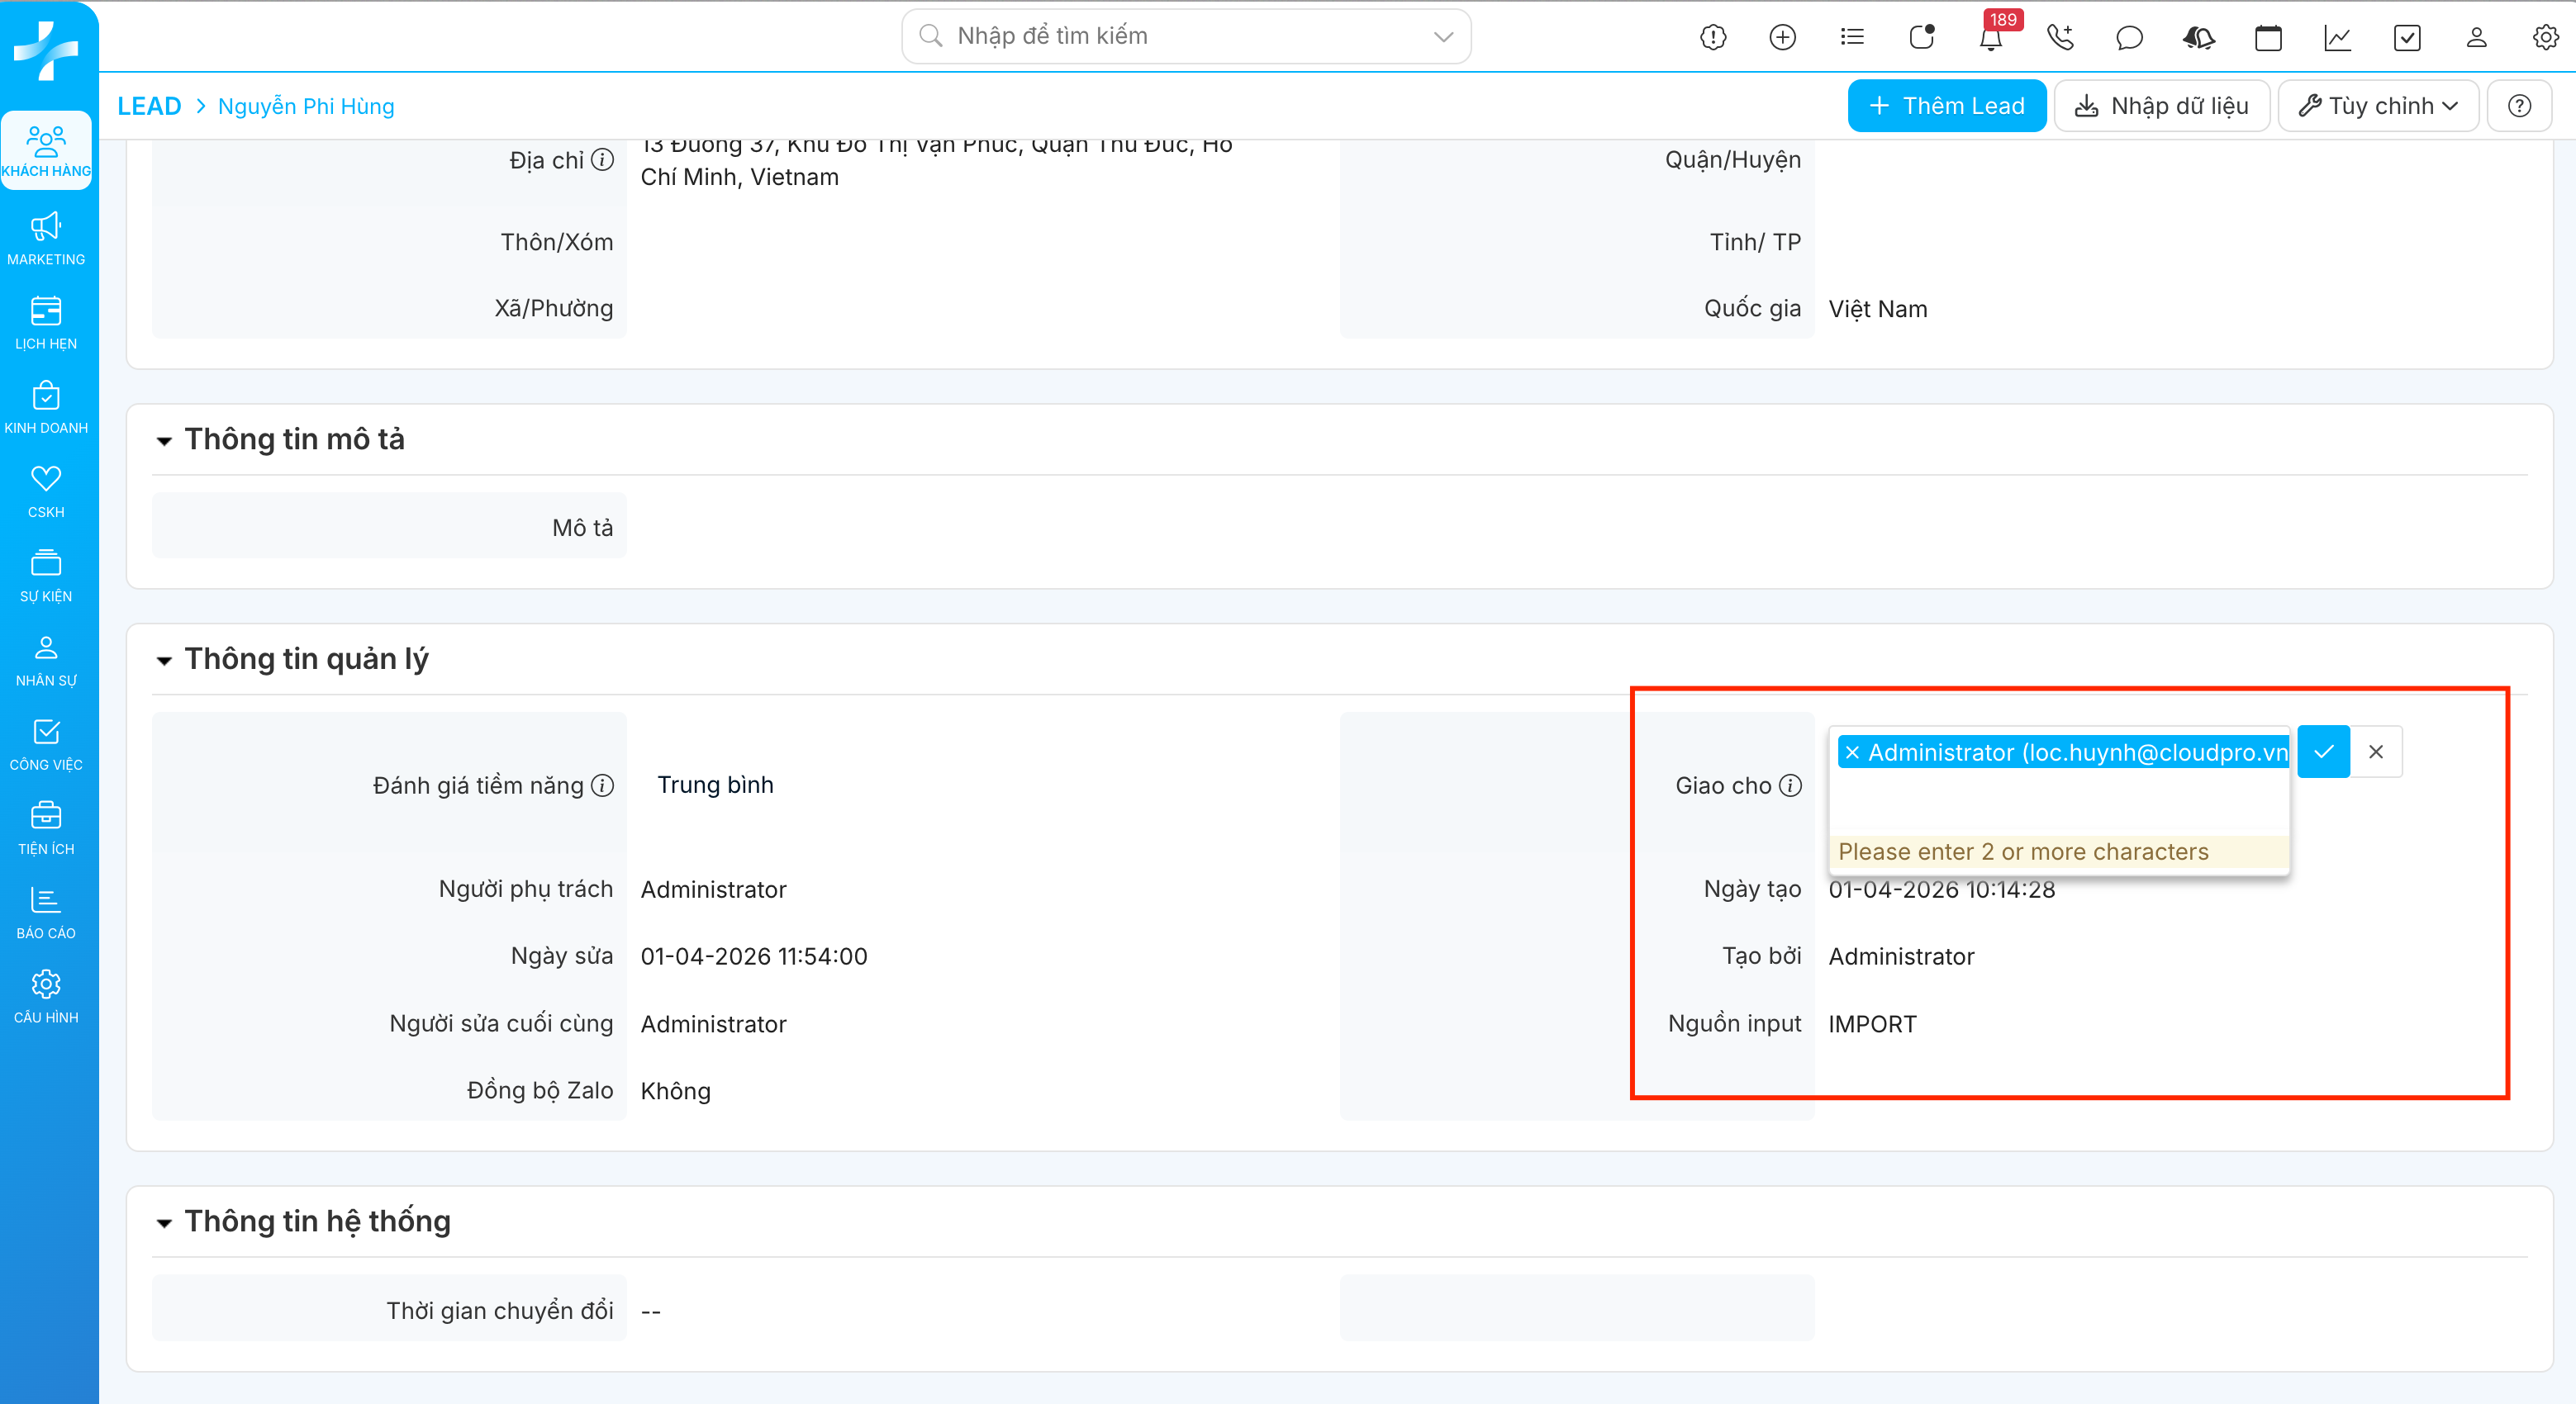The width and height of the screenshot is (2576, 1404).
Task: Open the notifications bell icon
Action: (x=1990, y=38)
